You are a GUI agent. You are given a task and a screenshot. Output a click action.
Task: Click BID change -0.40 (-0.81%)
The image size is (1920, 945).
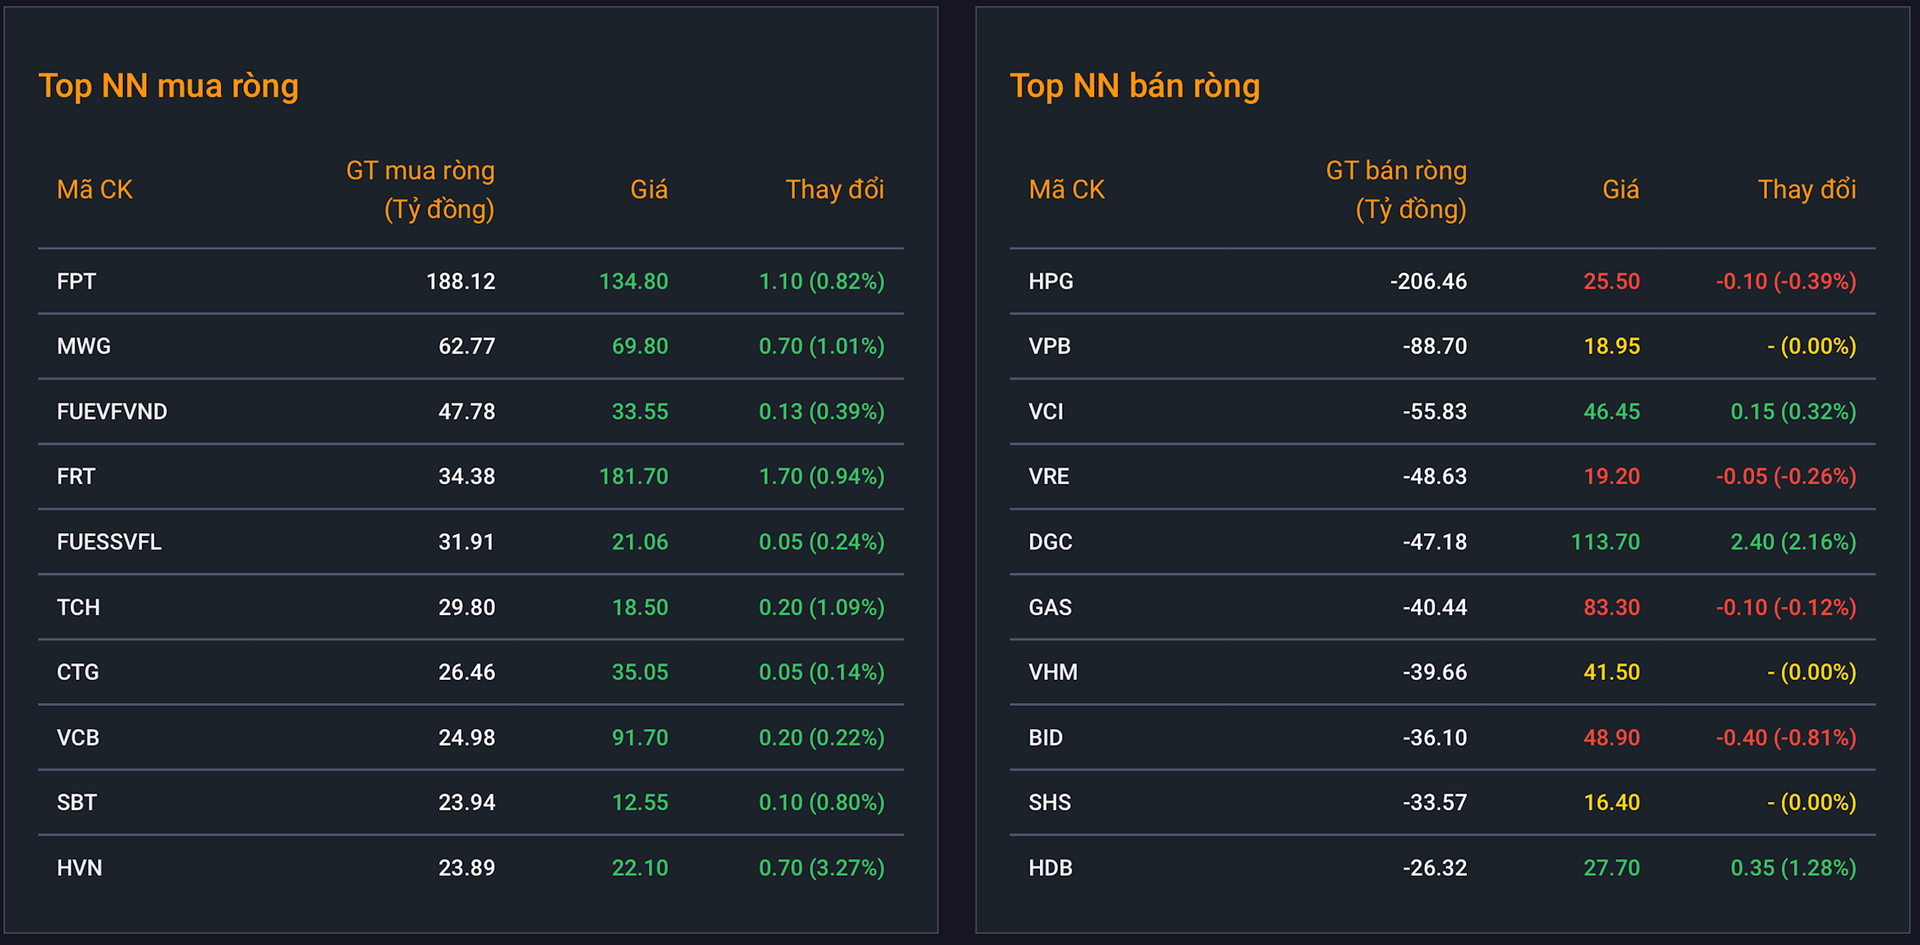[x=1787, y=738]
